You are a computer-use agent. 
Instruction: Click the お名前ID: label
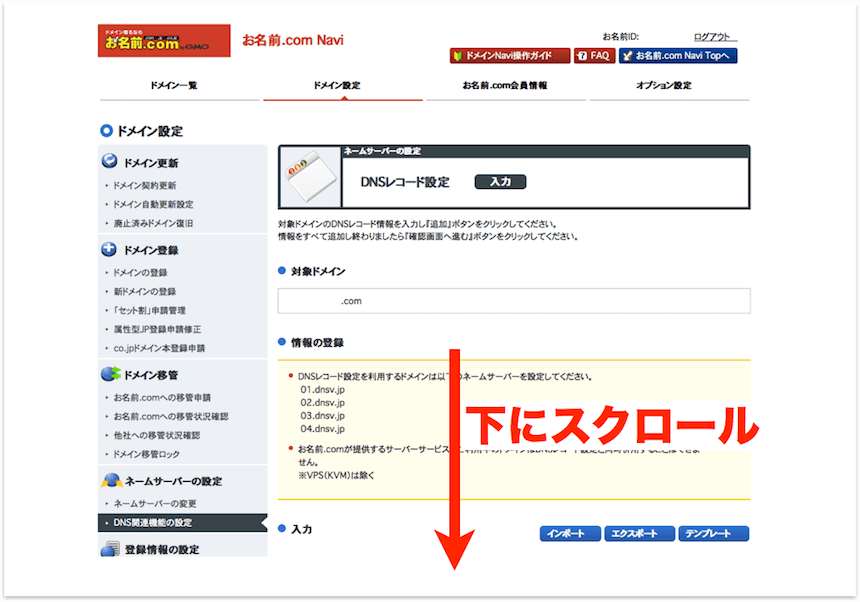pyautogui.click(x=620, y=37)
